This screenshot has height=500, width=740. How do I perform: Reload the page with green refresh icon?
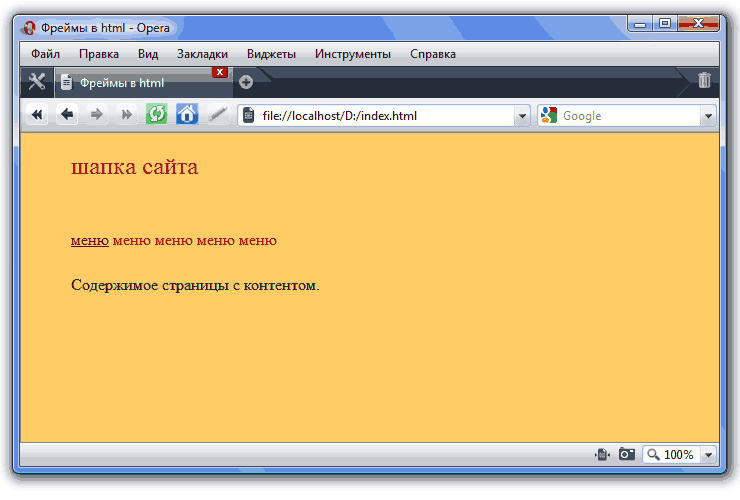(157, 115)
